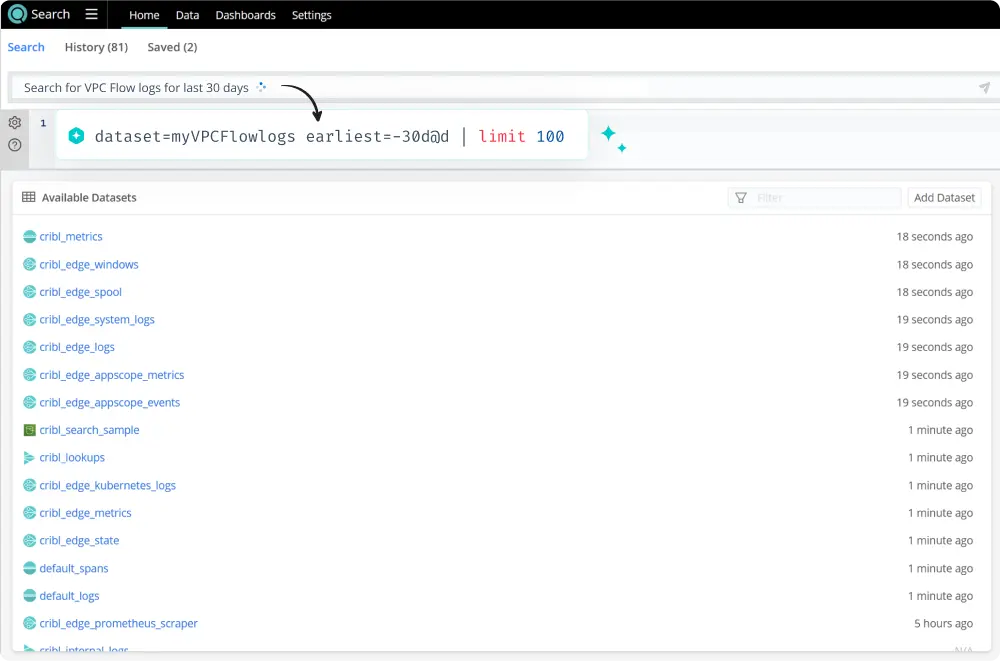Click the default_spans dataset icon
Viewport: 1000px width, 661px height.
(x=29, y=568)
